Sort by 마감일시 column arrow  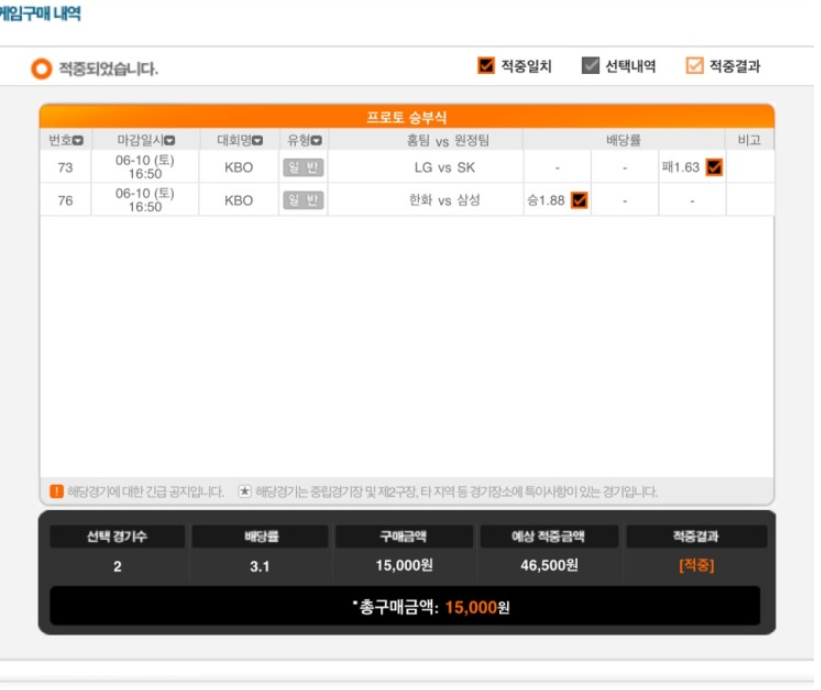coord(170,141)
